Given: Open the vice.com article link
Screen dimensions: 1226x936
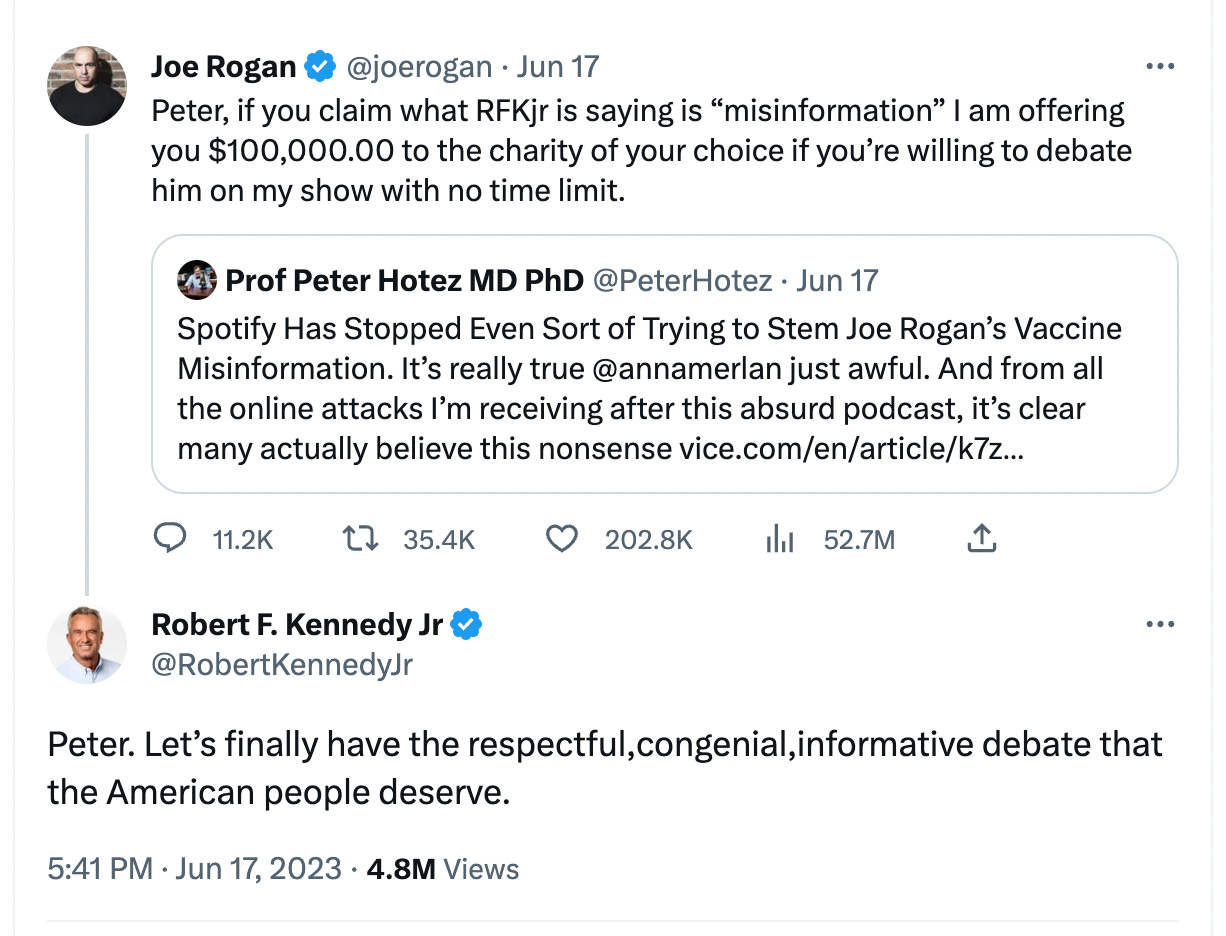Looking at the screenshot, I should pos(850,449).
